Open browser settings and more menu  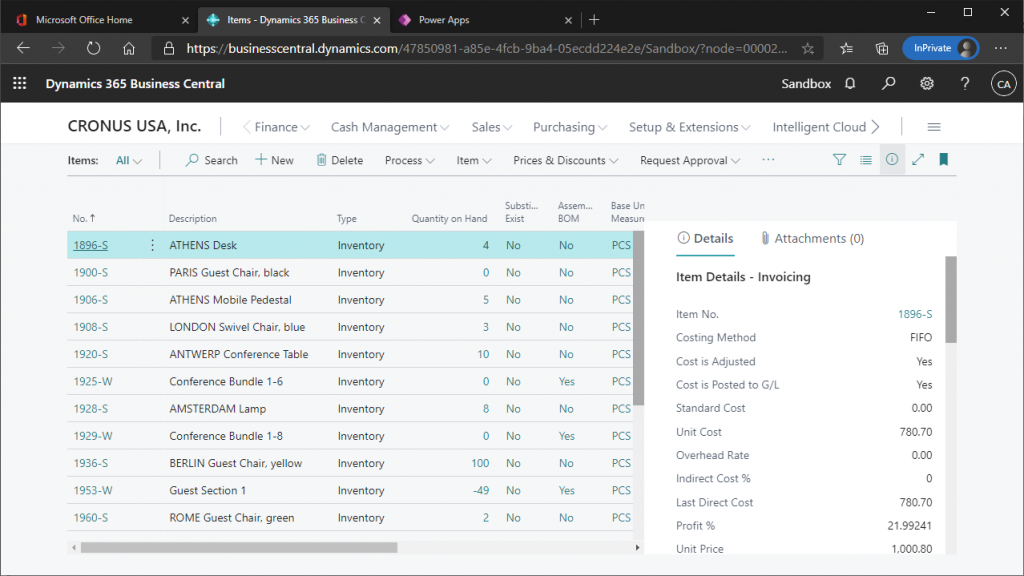tap(1000, 48)
